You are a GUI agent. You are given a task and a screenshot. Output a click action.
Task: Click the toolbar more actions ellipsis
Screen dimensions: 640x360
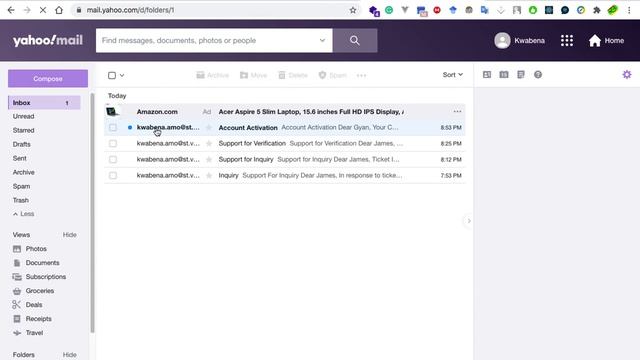click(361, 75)
